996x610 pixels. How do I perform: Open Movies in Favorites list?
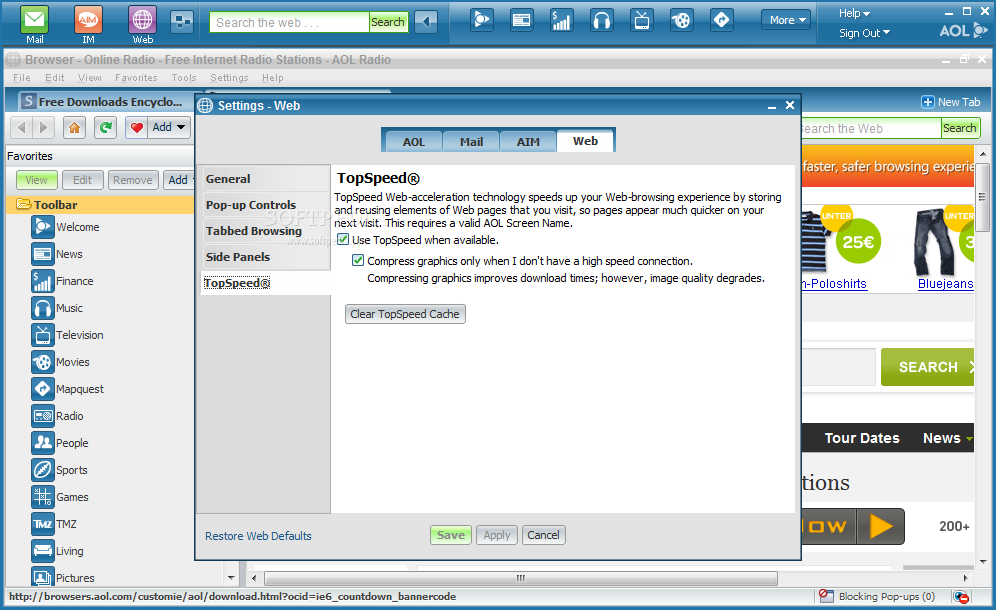coord(60,362)
